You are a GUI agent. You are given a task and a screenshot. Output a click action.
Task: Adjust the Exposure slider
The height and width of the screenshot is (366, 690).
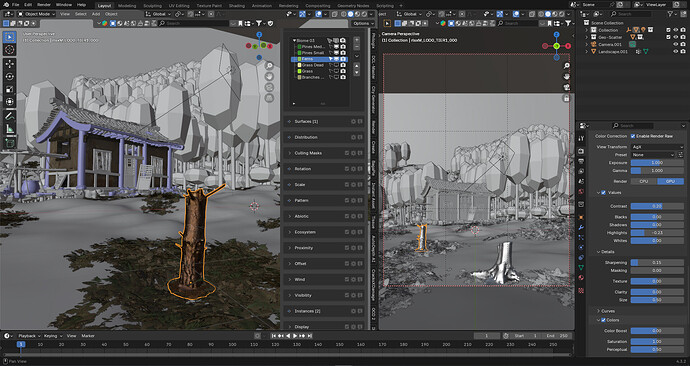(657, 163)
